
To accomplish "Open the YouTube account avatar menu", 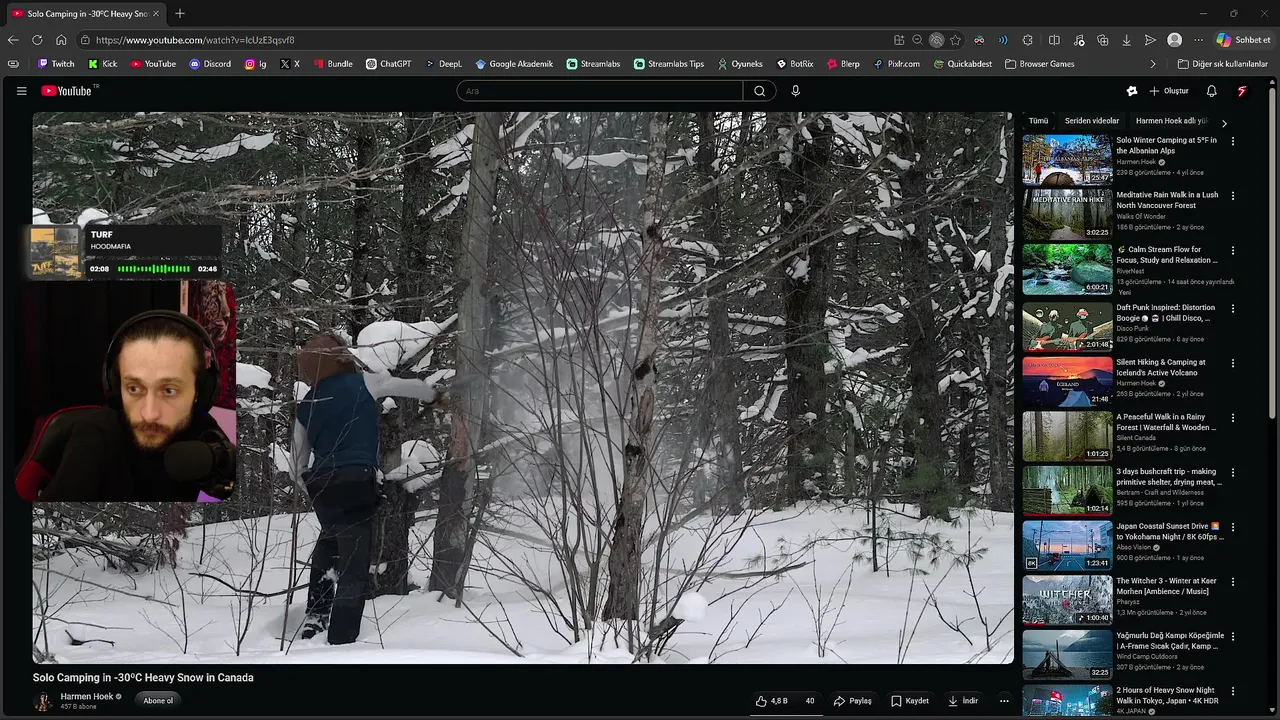I will coord(1243,91).
